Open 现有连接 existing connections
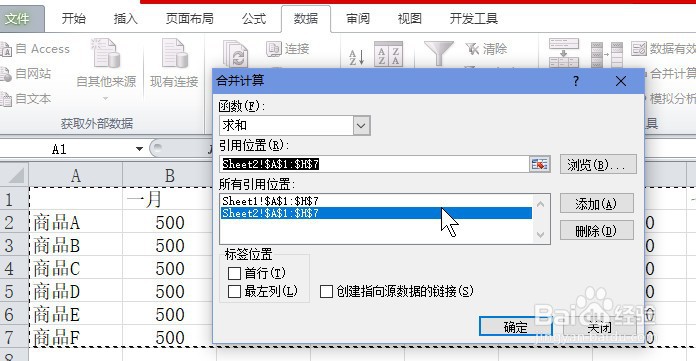Screen dimensions: 696x361 pos(174,64)
